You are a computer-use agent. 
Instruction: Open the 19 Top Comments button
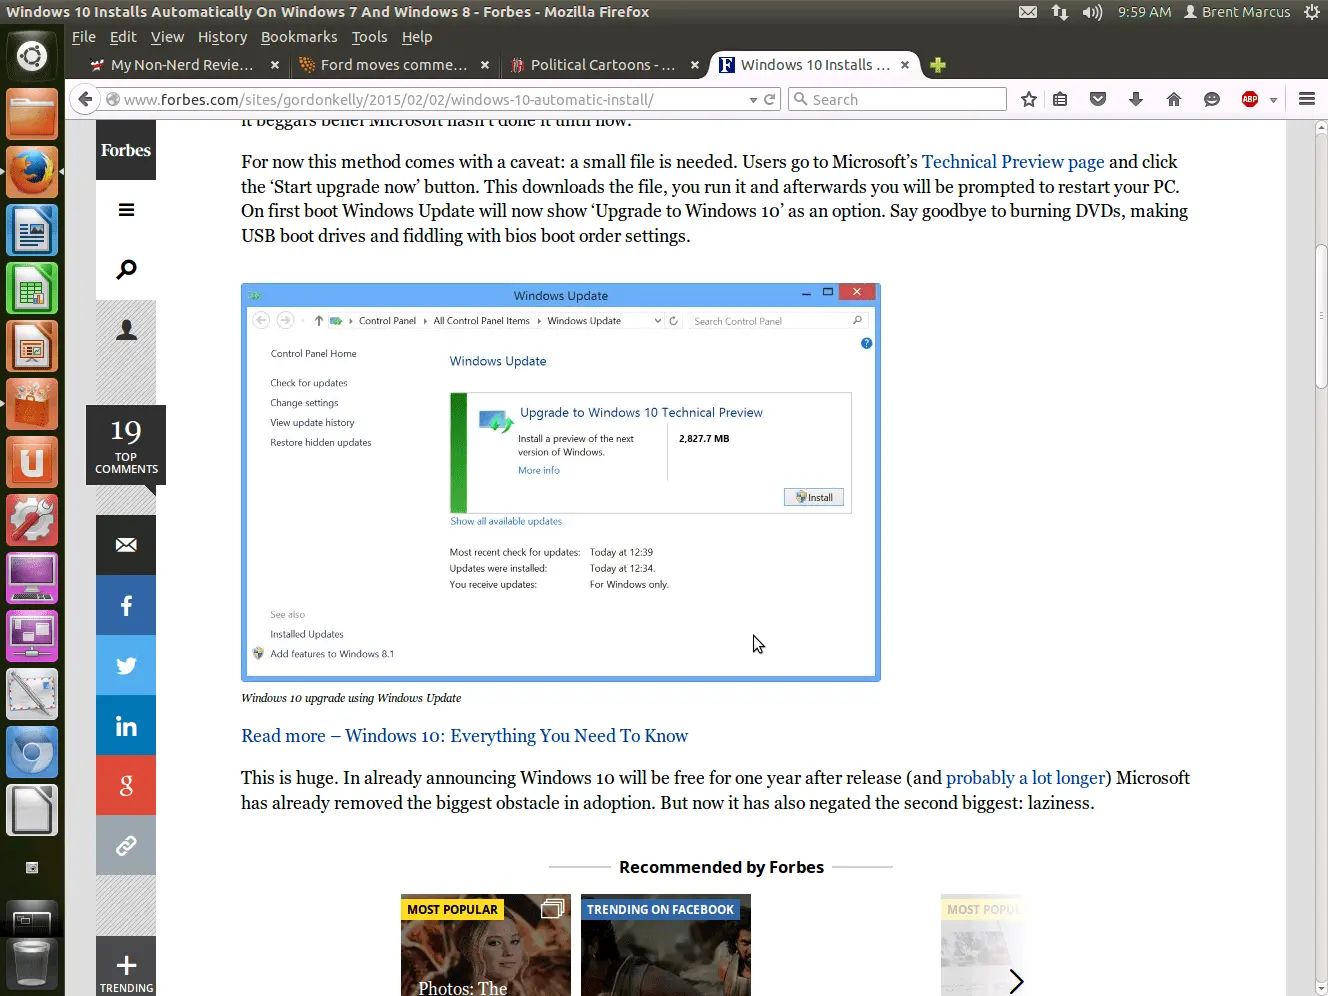tap(126, 445)
